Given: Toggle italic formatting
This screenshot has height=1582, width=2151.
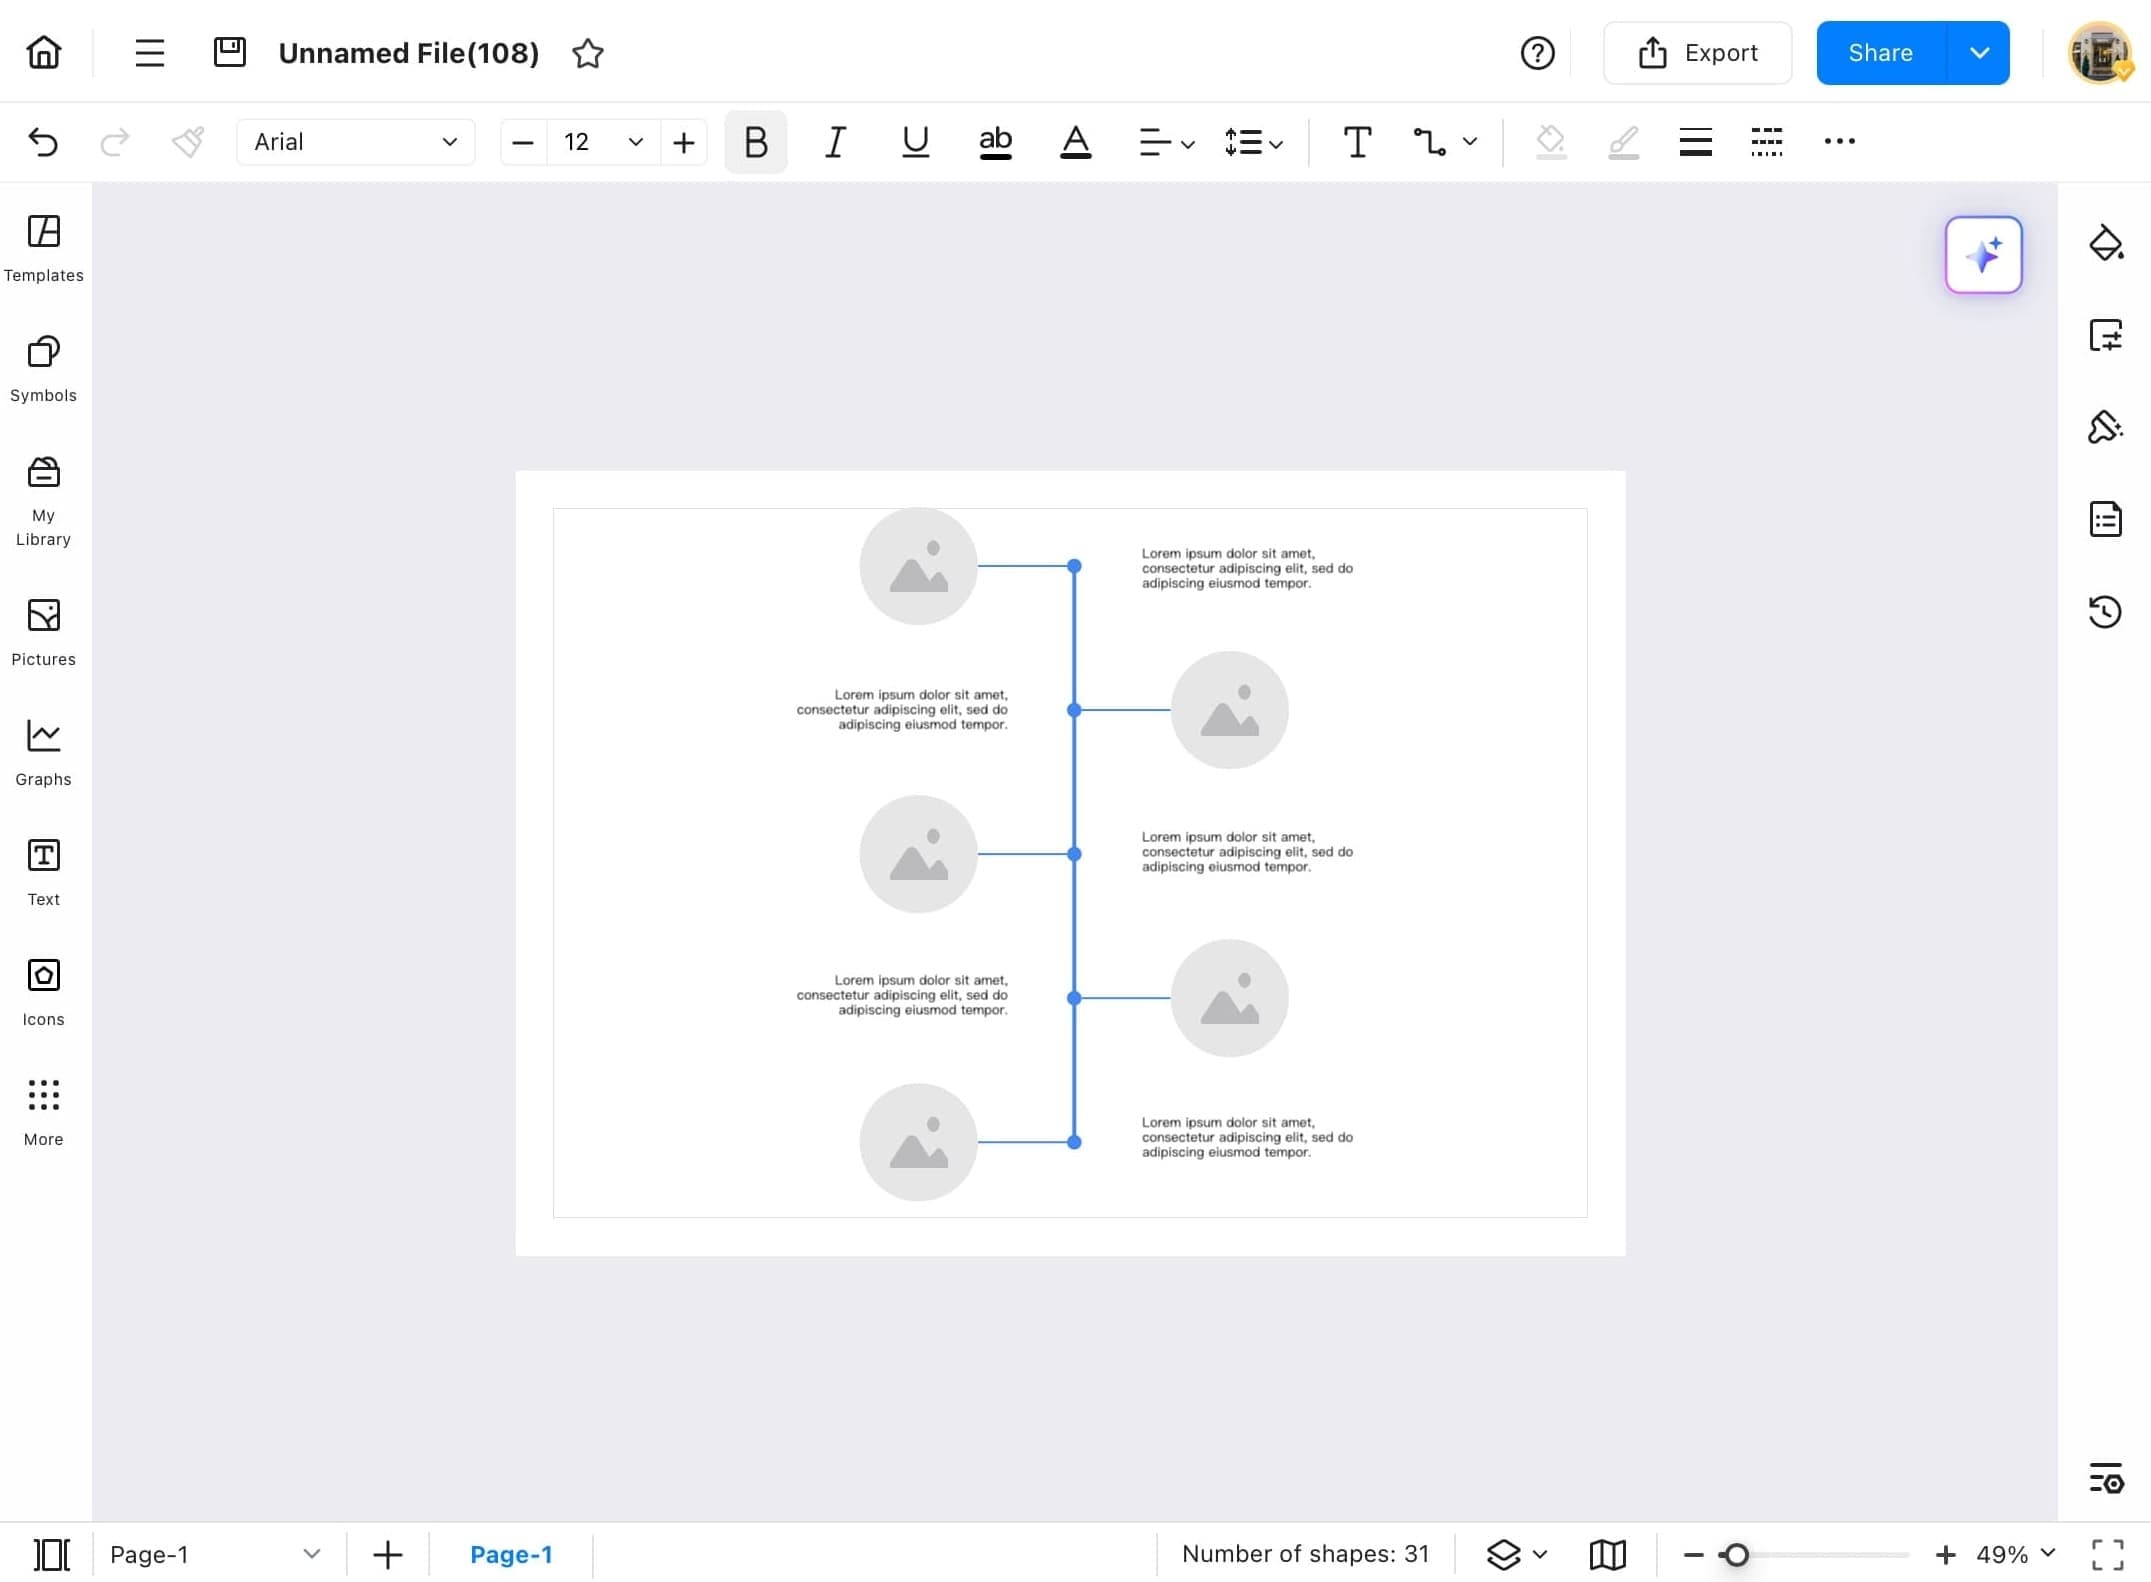Looking at the screenshot, I should [834, 142].
